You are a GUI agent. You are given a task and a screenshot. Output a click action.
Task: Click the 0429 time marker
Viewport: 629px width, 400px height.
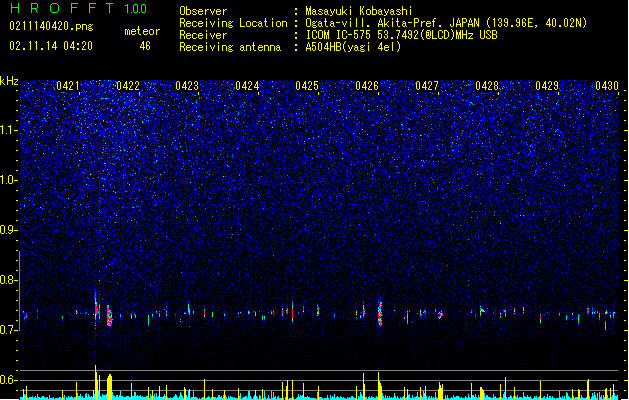point(547,86)
